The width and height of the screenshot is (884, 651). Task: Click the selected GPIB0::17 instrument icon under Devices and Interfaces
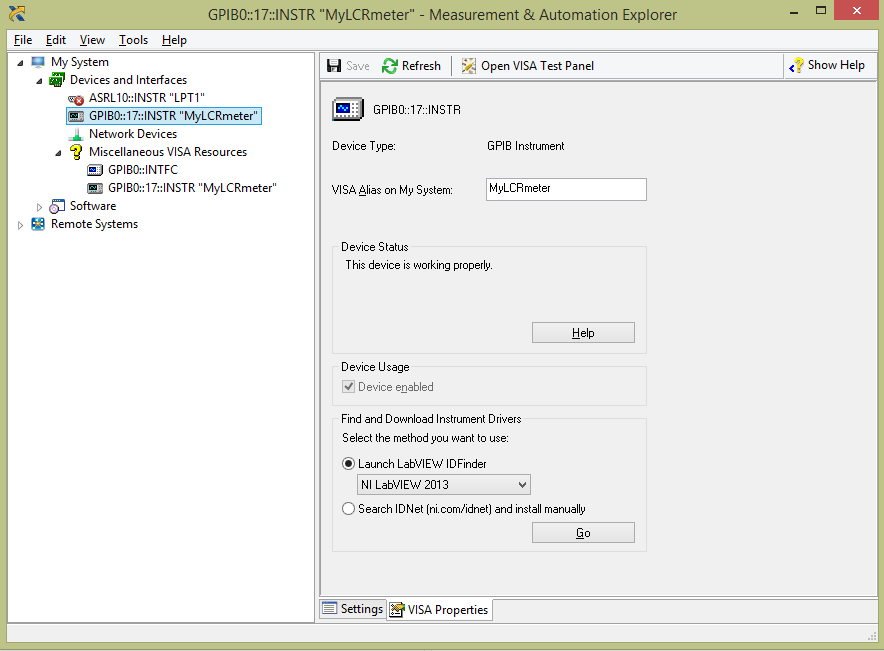[76, 116]
